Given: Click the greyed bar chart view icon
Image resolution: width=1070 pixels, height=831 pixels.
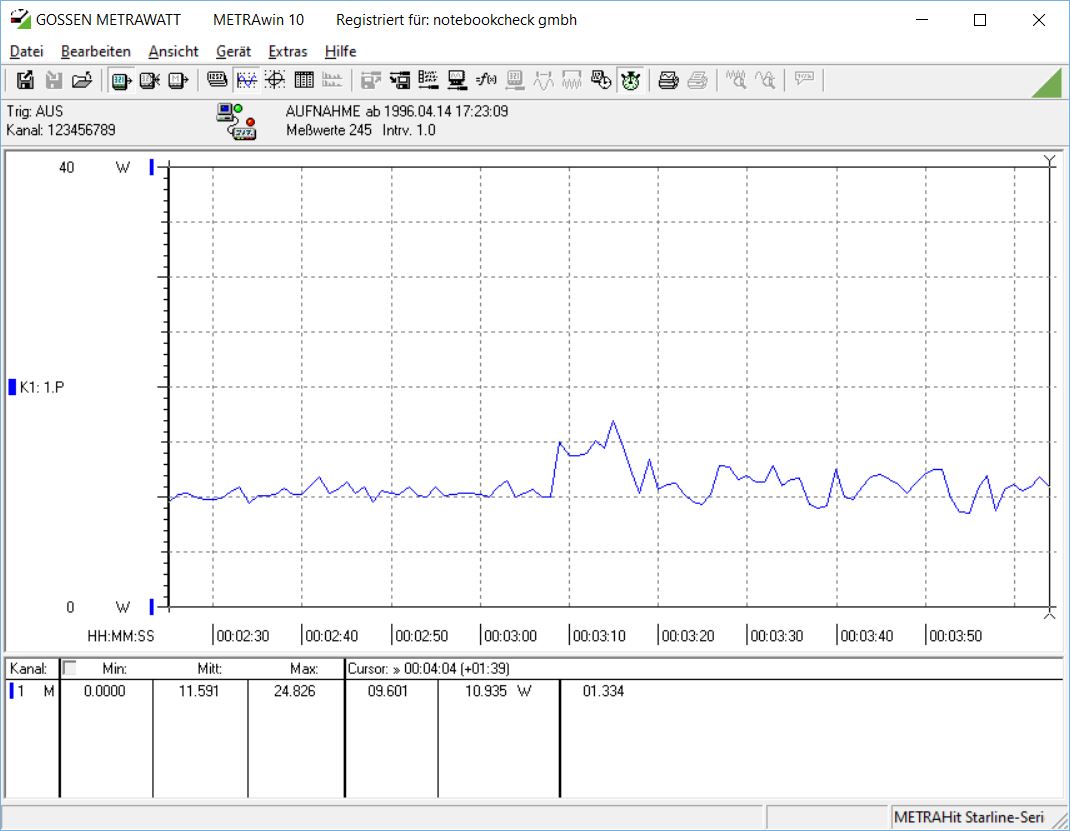Looking at the screenshot, I should pos(332,81).
